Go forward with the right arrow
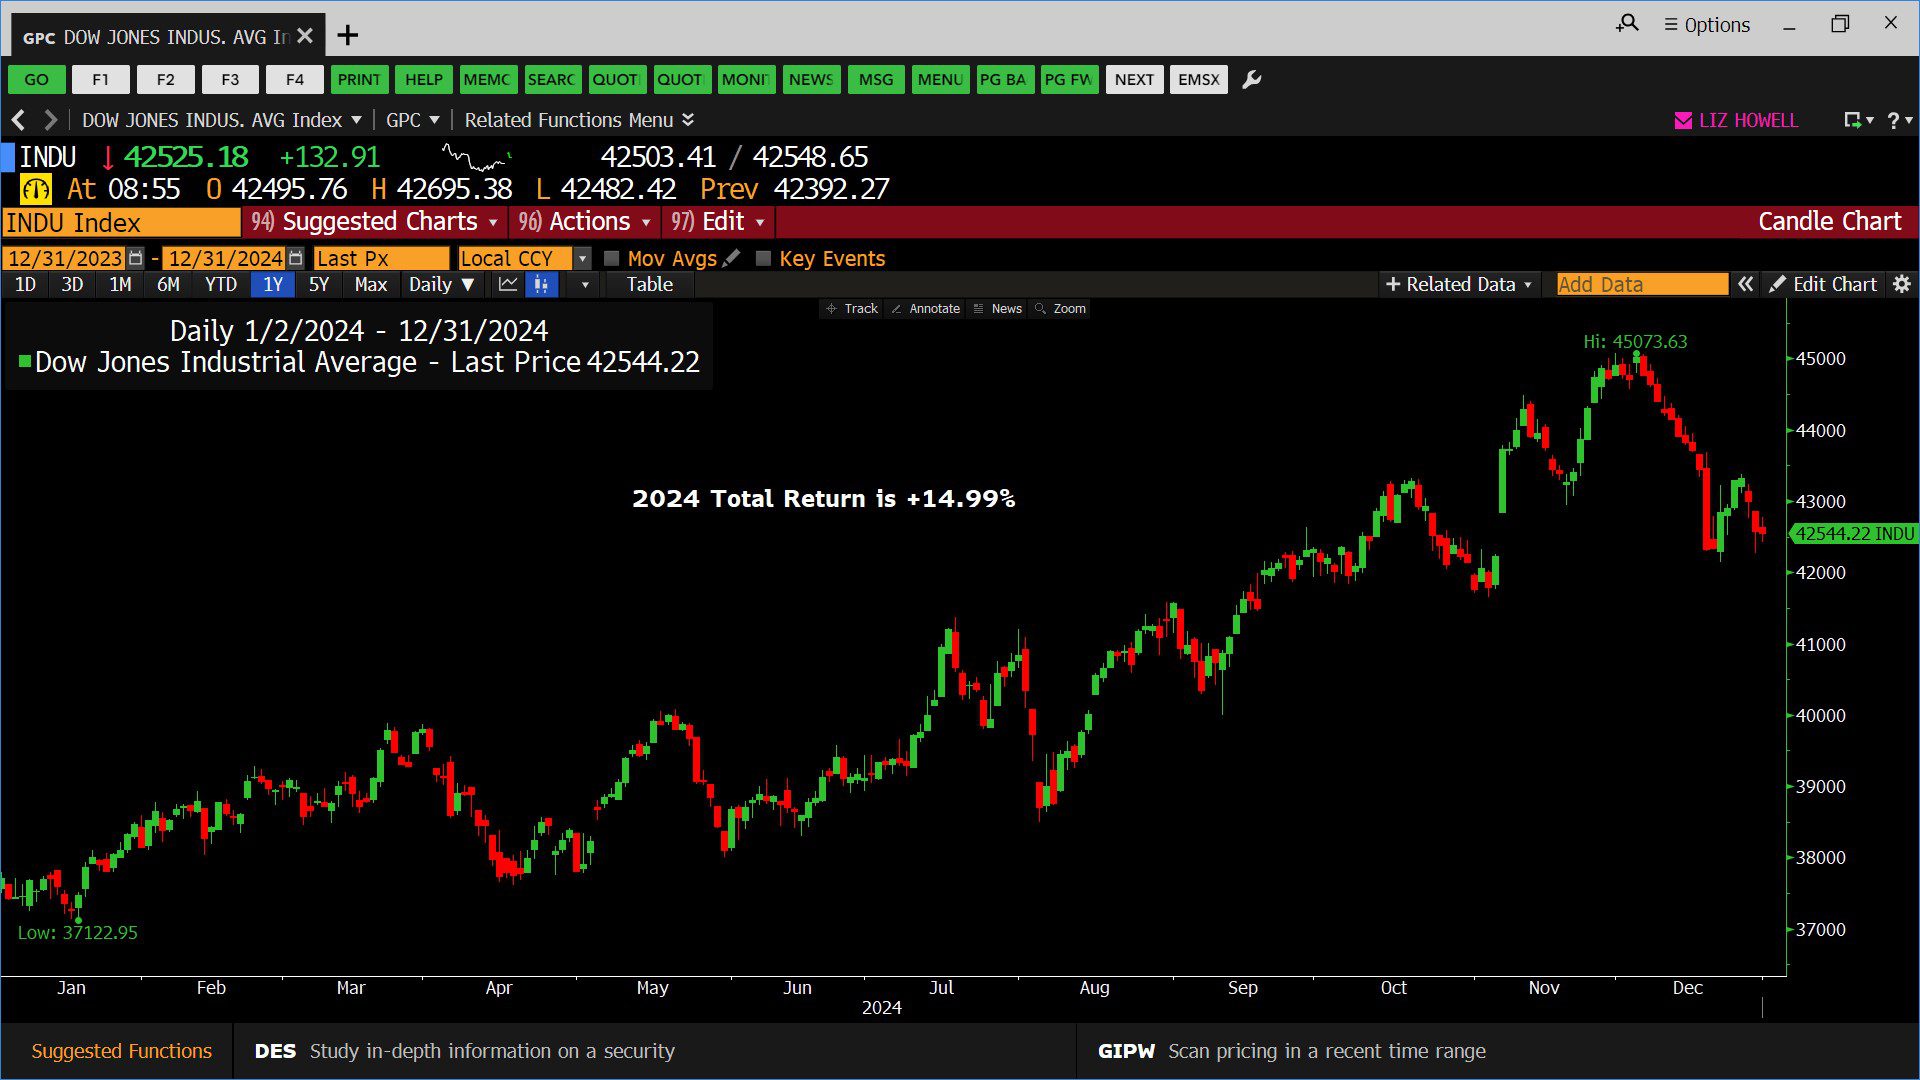The image size is (1920, 1080). [50, 120]
